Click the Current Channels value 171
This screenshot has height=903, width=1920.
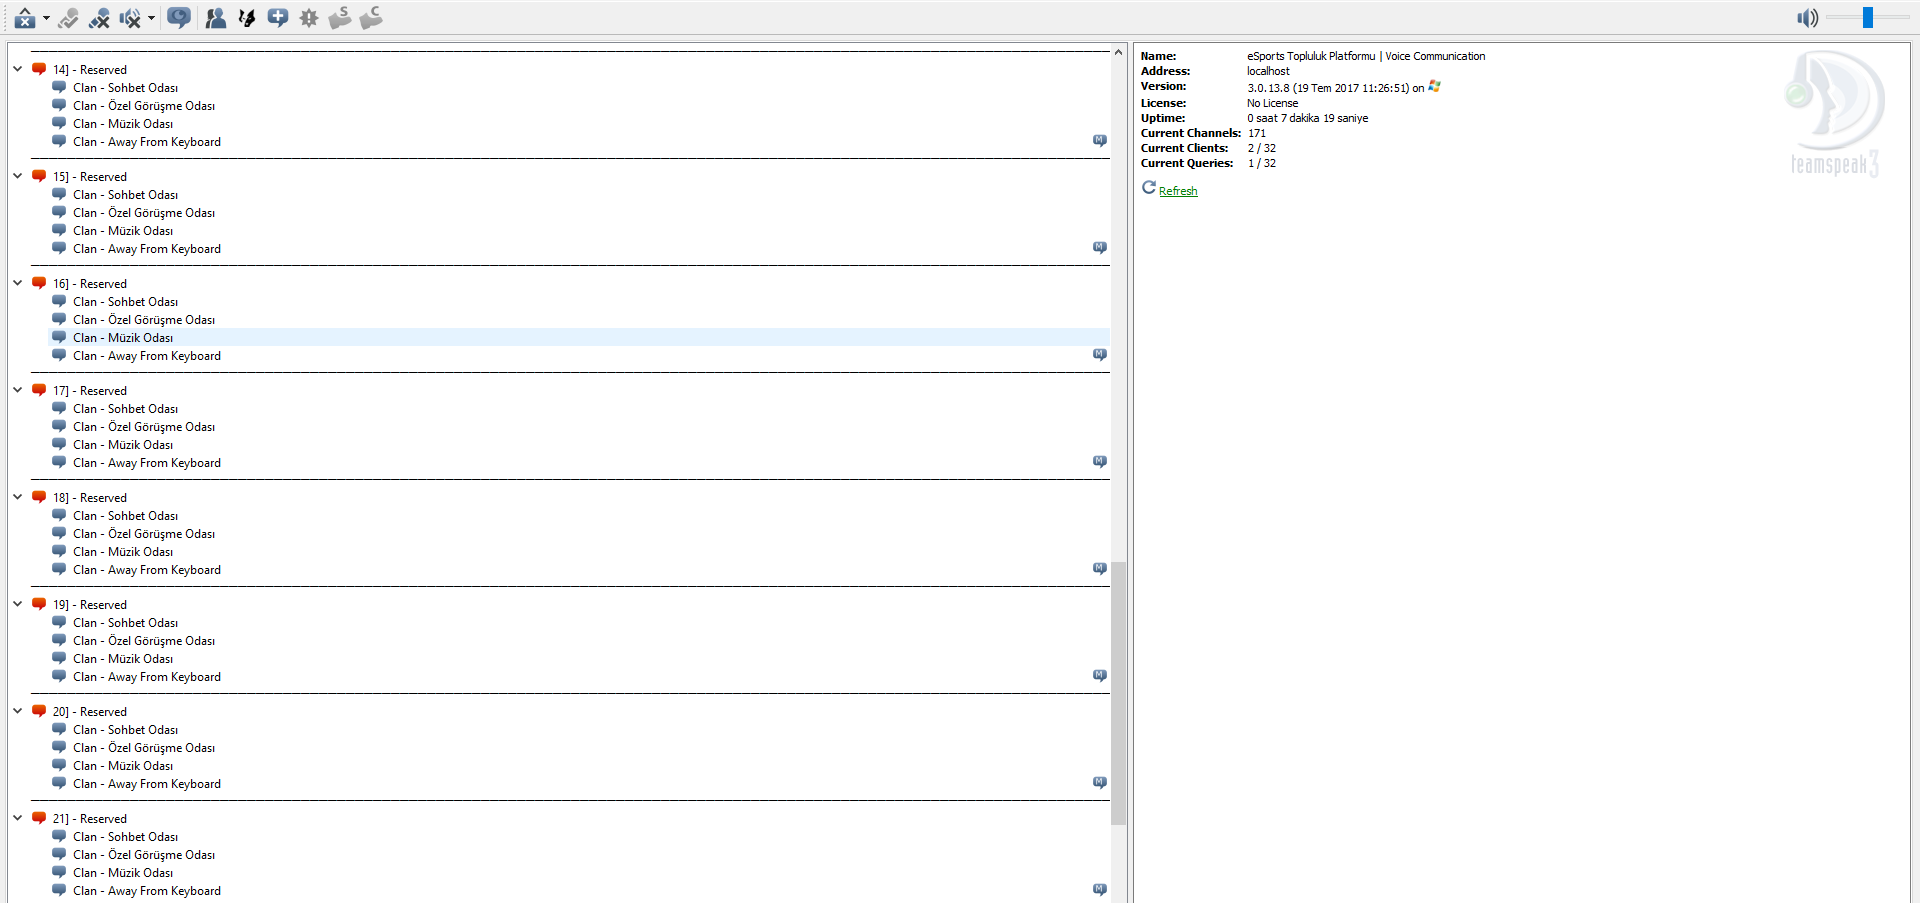1257,133
